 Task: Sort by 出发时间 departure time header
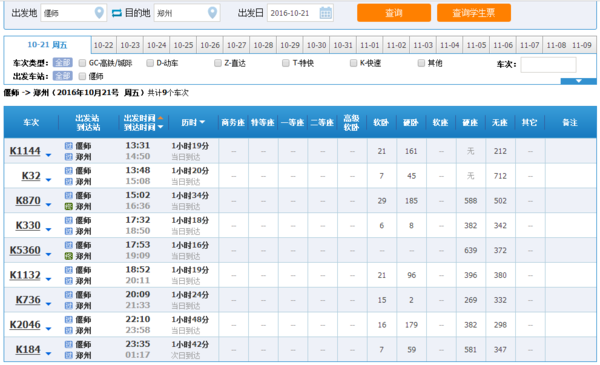tap(143, 118)
